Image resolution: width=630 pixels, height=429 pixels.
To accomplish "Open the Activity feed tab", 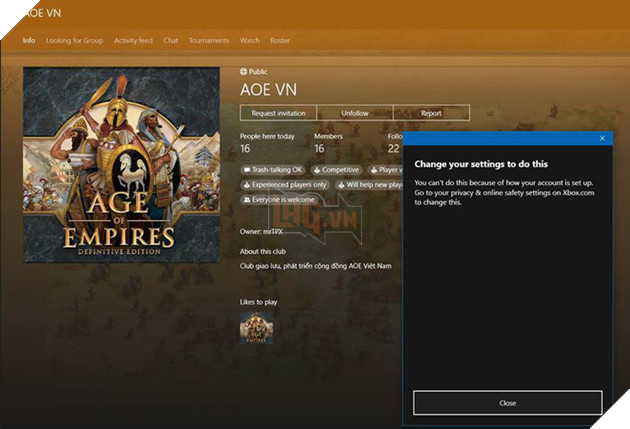I will (x=133, y=41).
